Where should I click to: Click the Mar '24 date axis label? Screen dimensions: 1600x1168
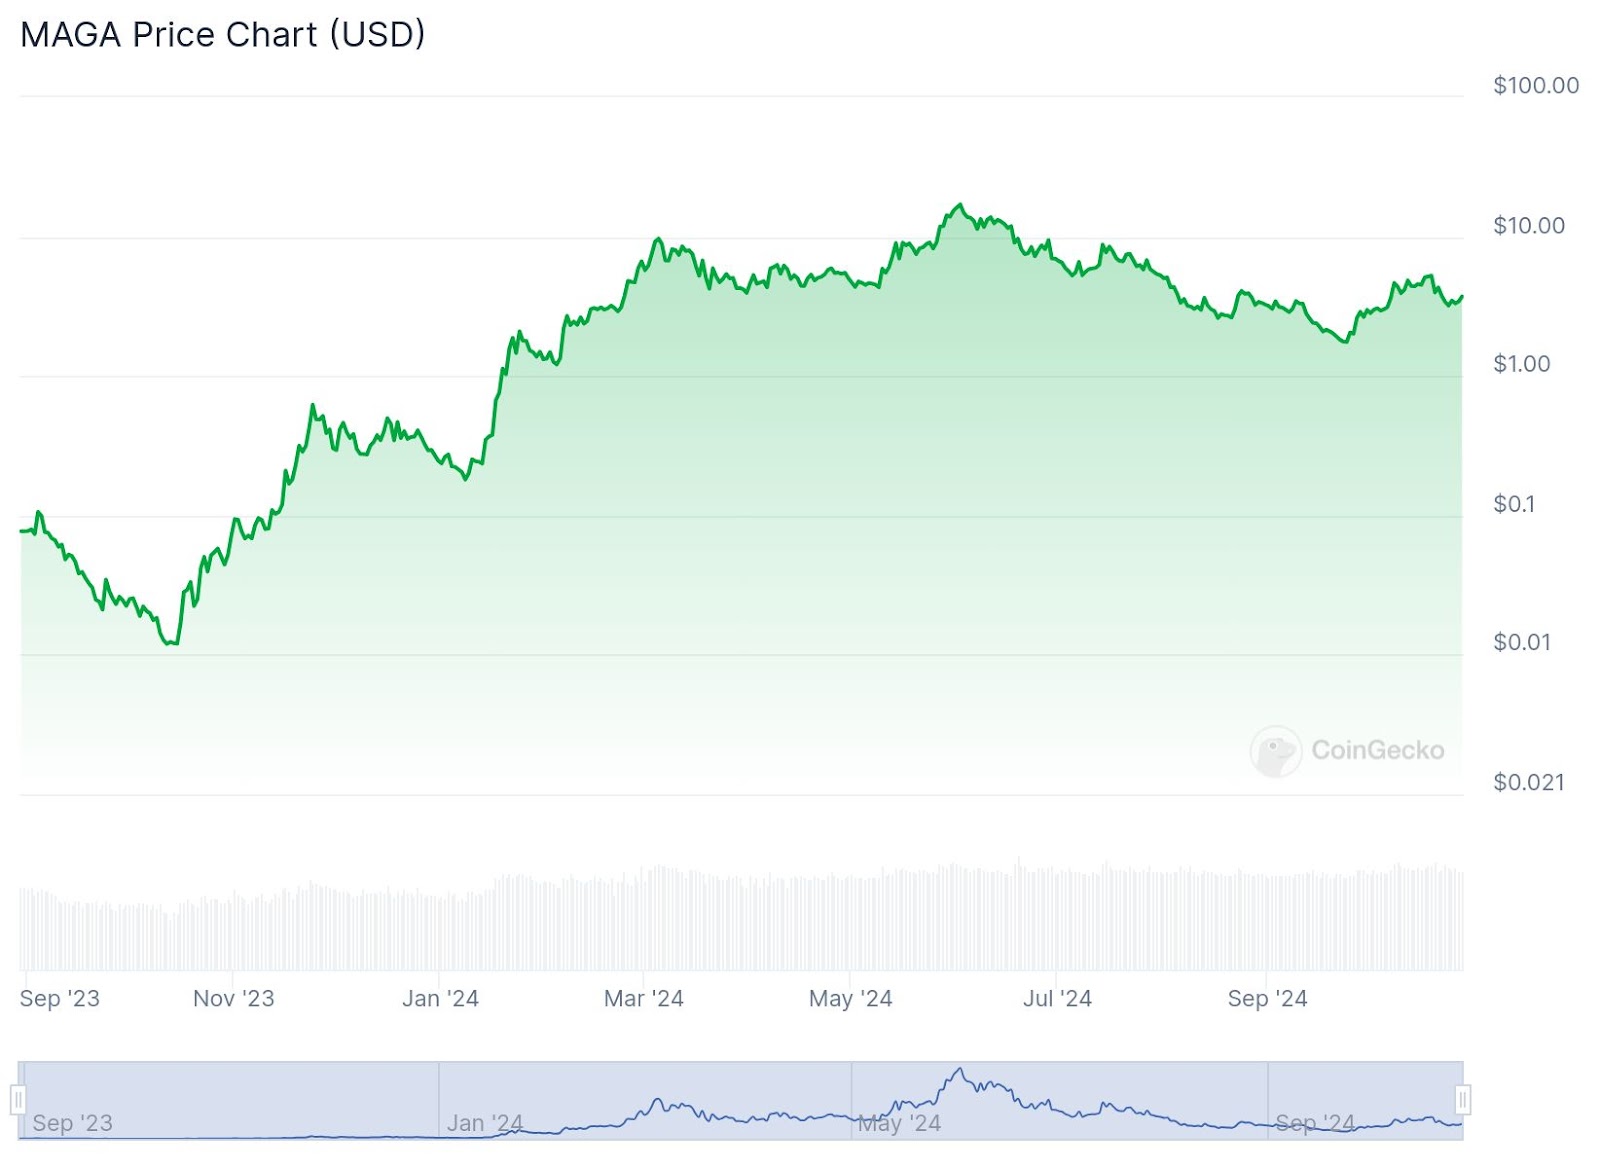click(643, 998)
